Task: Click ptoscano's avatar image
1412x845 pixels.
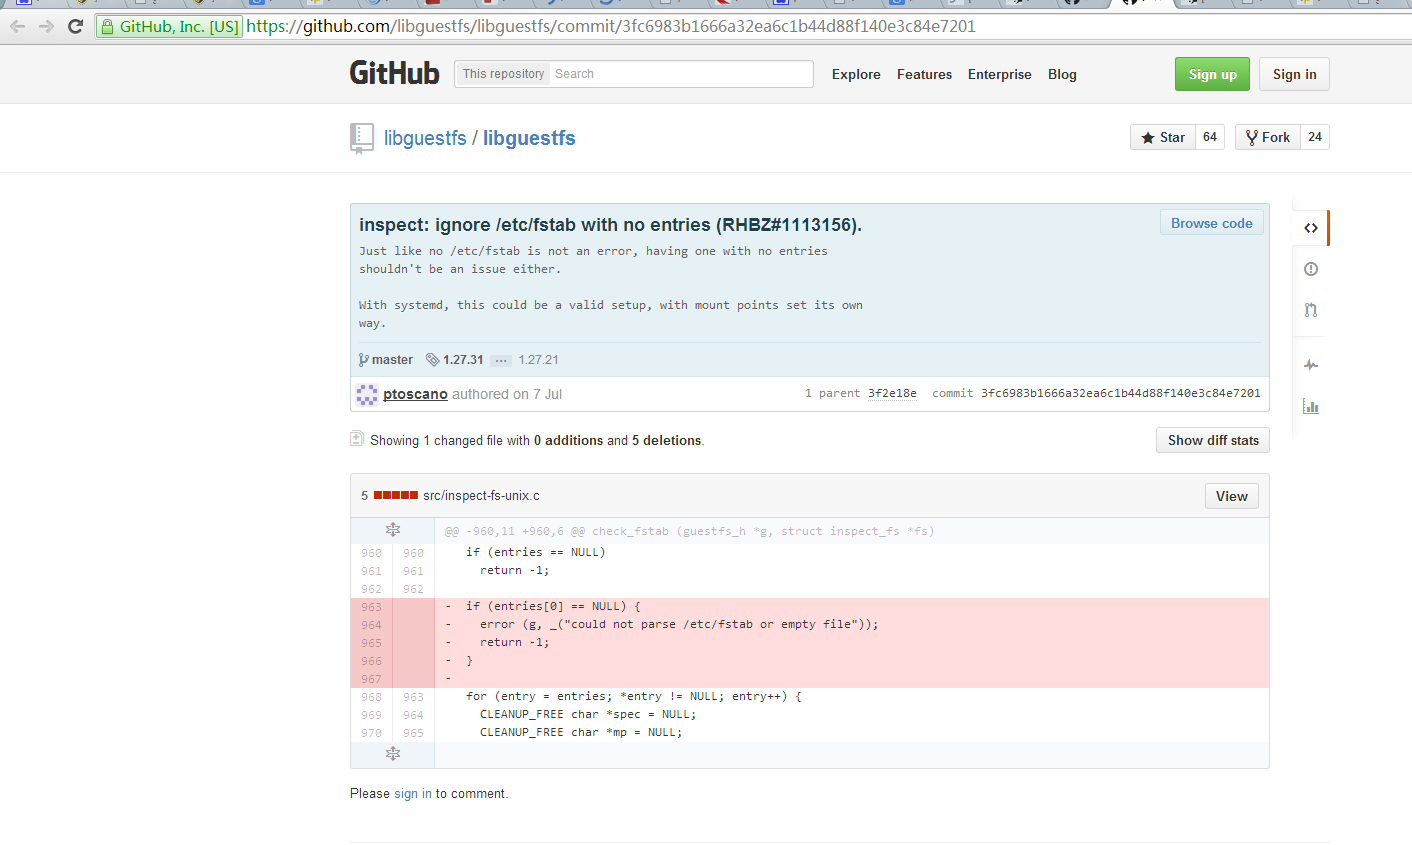Action: click(x=367, y=394)
